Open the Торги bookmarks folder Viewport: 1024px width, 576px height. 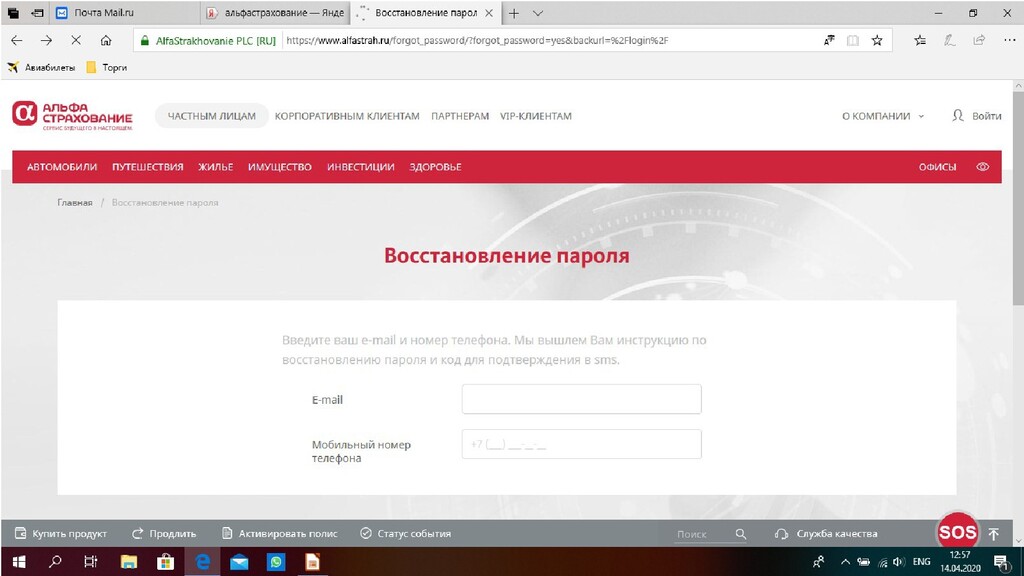[106, 67]
